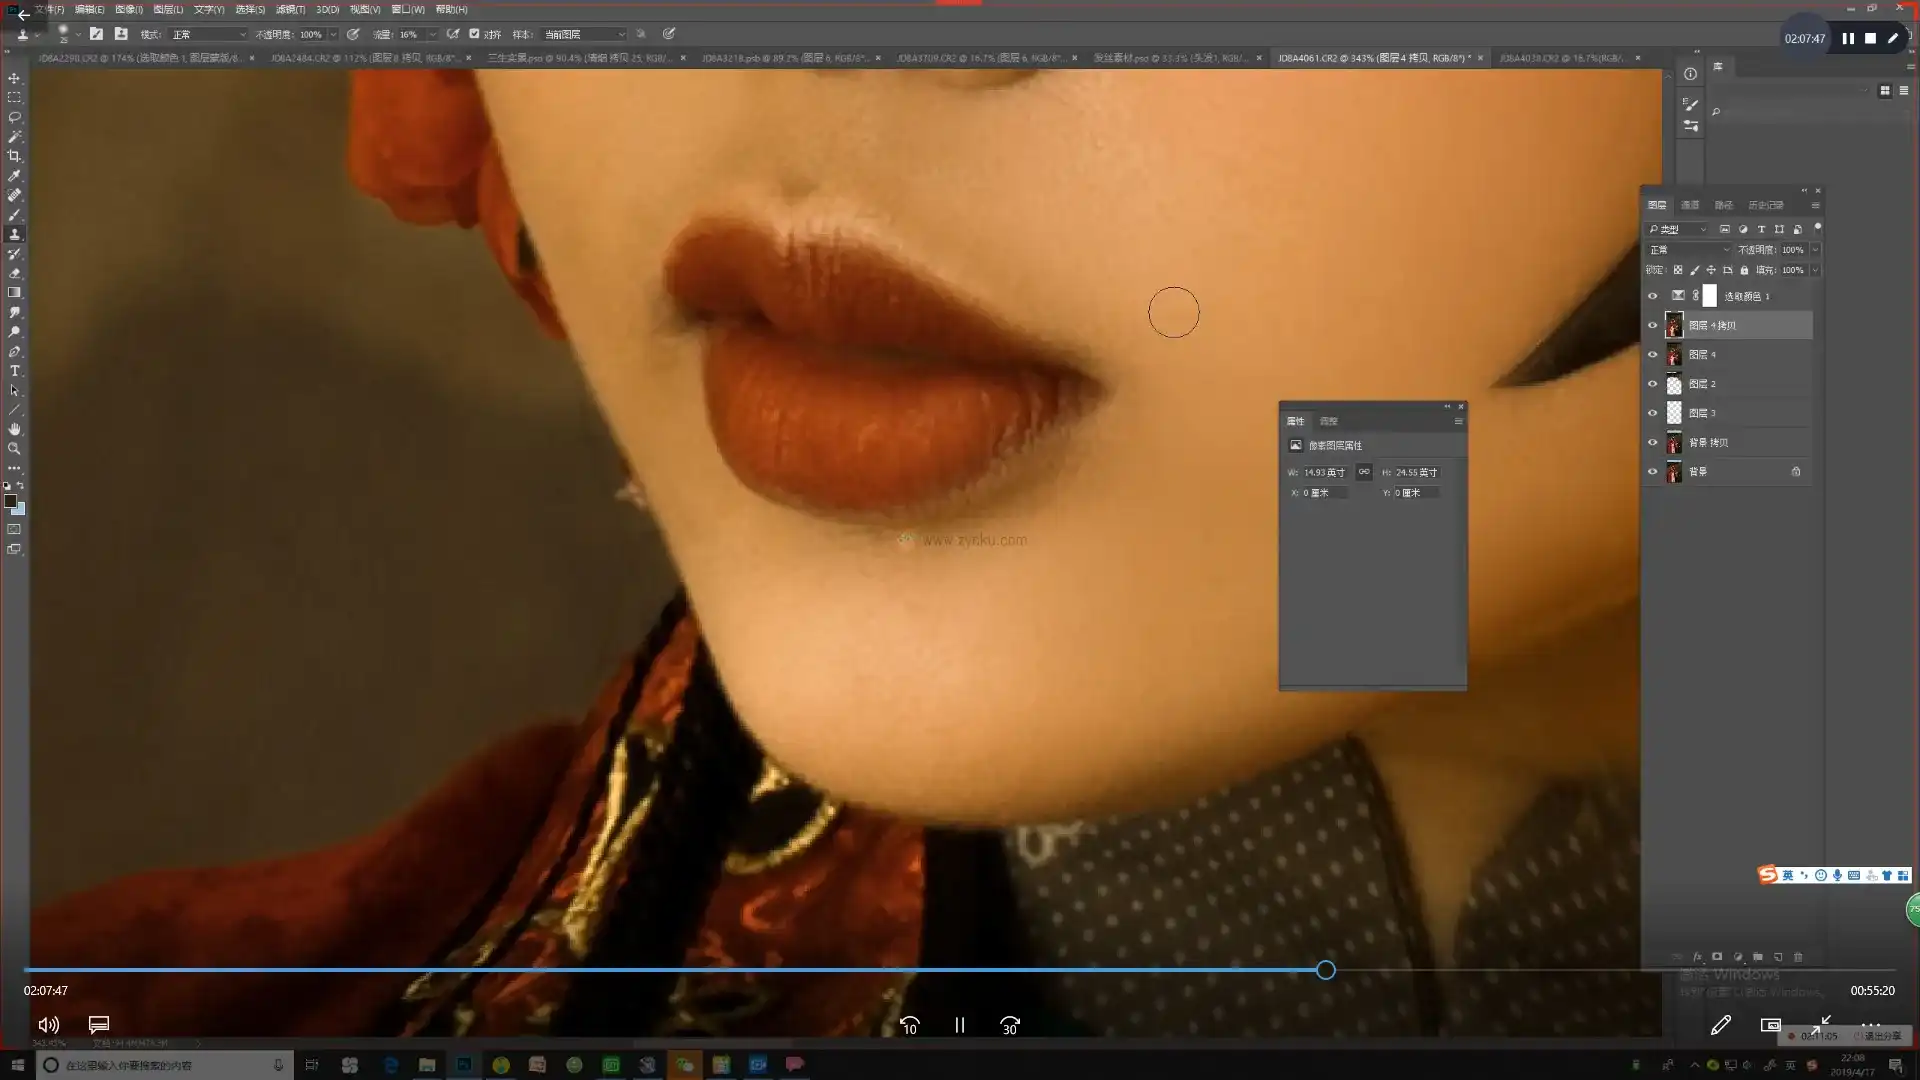Toggle visibility of 背景 layer
The image size is (1920, 1080).
[1652, 472]
